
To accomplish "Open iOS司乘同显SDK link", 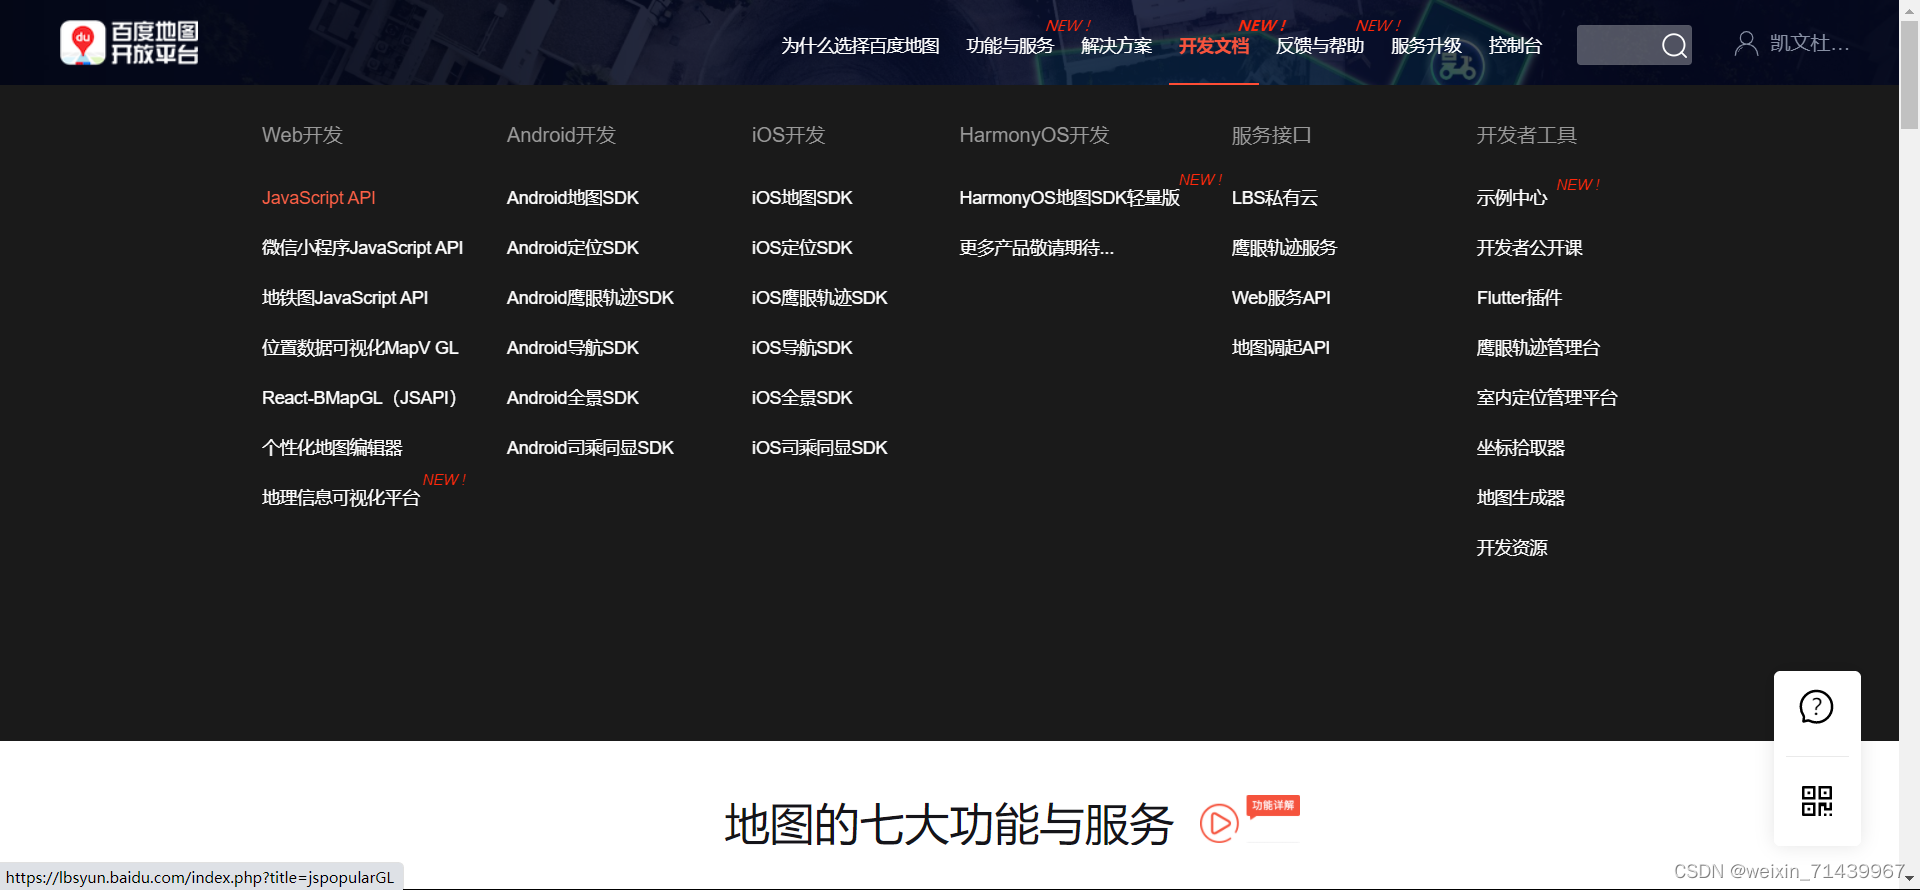I will pyautogui.click(x=820, y=448).
